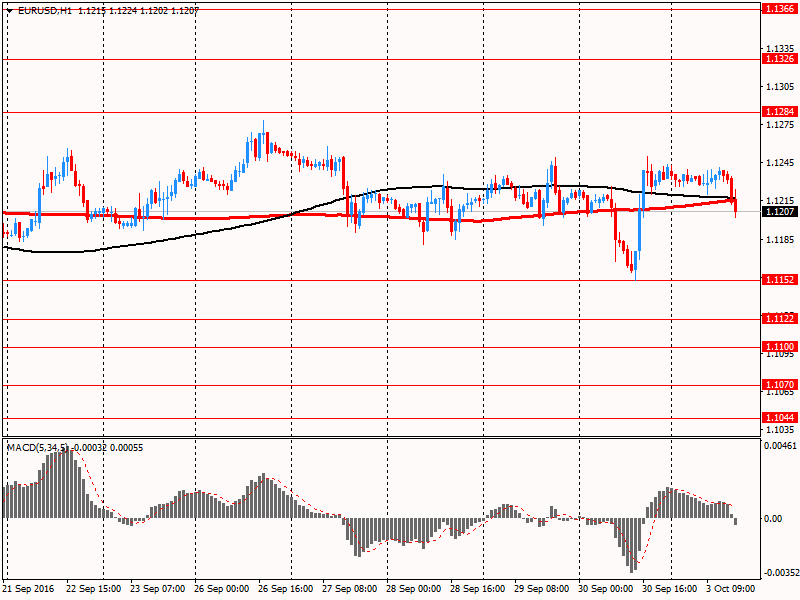
Task: Click the 1.1275 price scale value
Action: pos(781,124)
